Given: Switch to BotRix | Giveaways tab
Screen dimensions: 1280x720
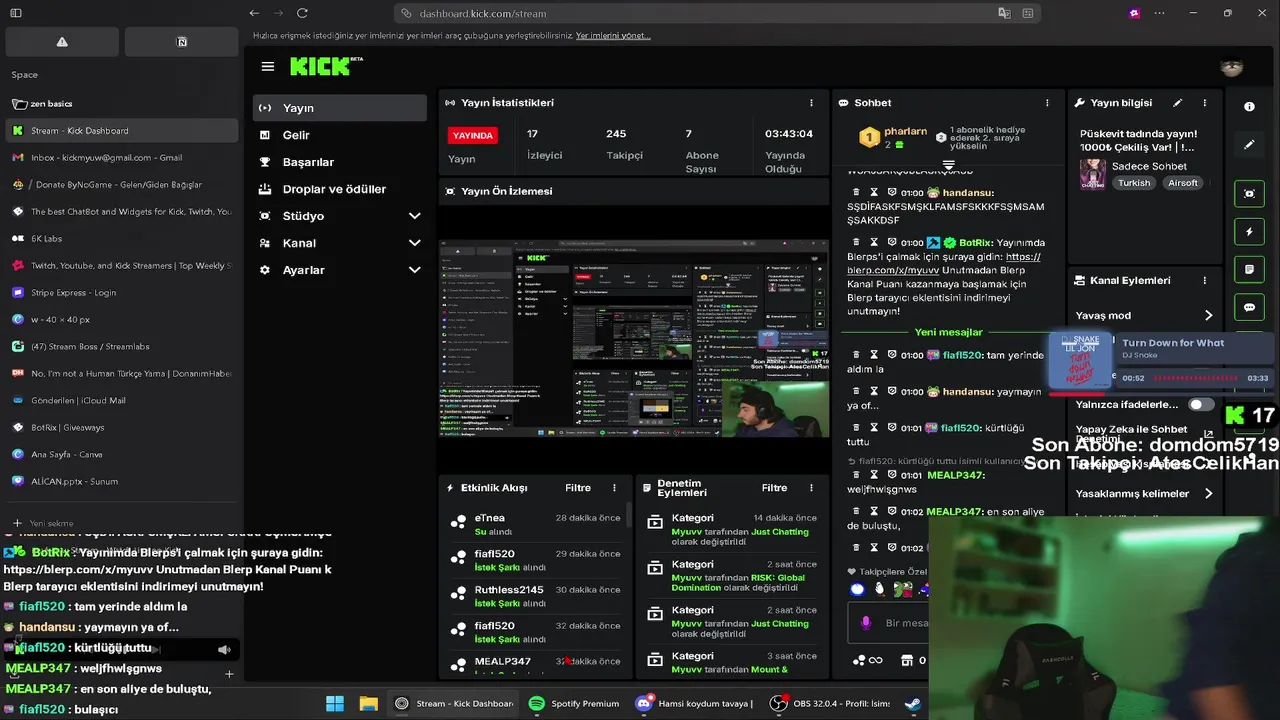Looking at the screenshot, I should coord(121,427).
